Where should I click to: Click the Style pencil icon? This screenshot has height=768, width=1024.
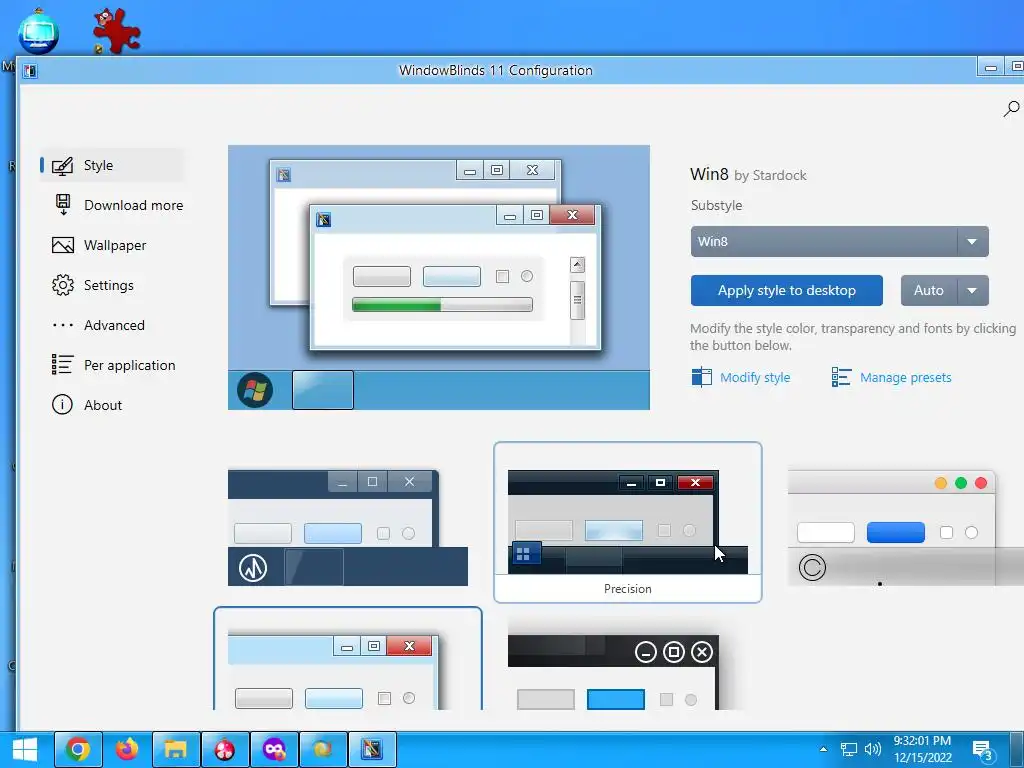tap(62, 166)
